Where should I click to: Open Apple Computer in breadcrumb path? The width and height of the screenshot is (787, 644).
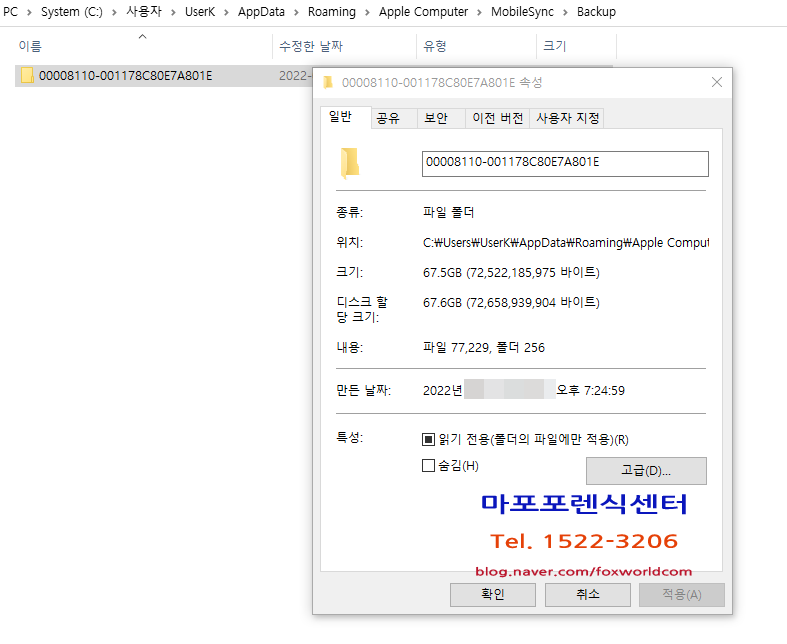(423, 12)
